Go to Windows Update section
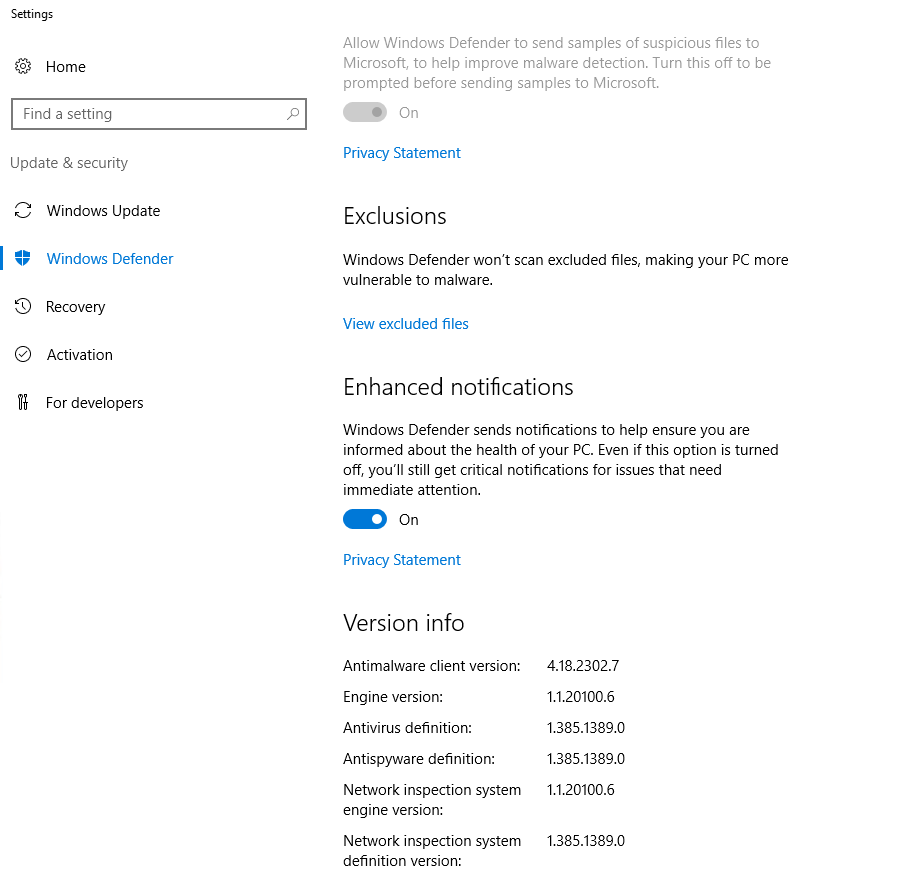Image resolution: width=915 pixels, height=881 pixels. 103,211
